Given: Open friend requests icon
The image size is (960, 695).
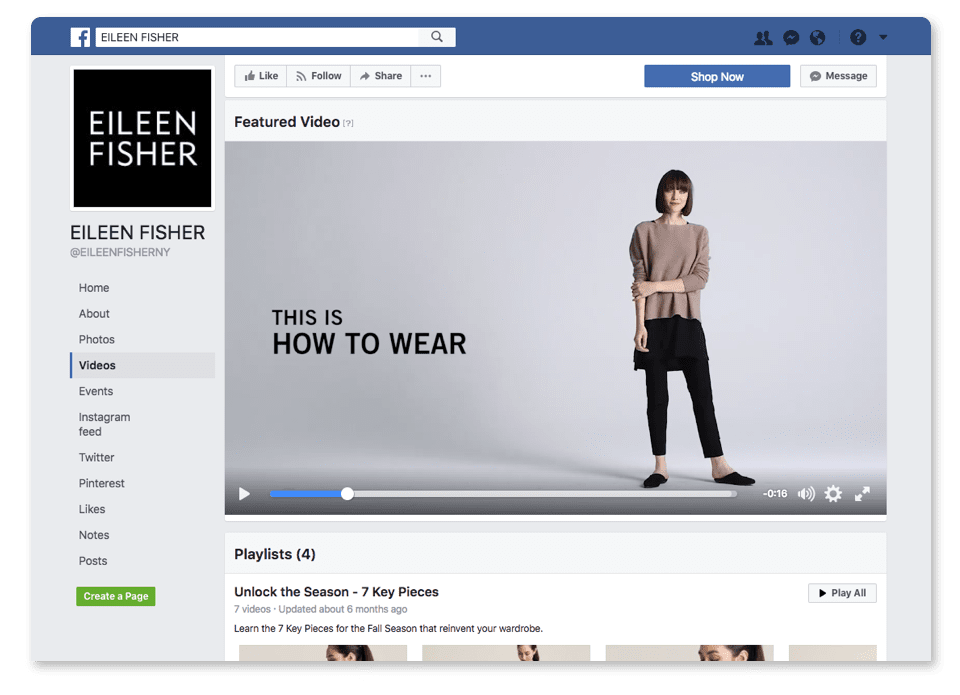Looking at the screenshot, I should coord(763,38).
